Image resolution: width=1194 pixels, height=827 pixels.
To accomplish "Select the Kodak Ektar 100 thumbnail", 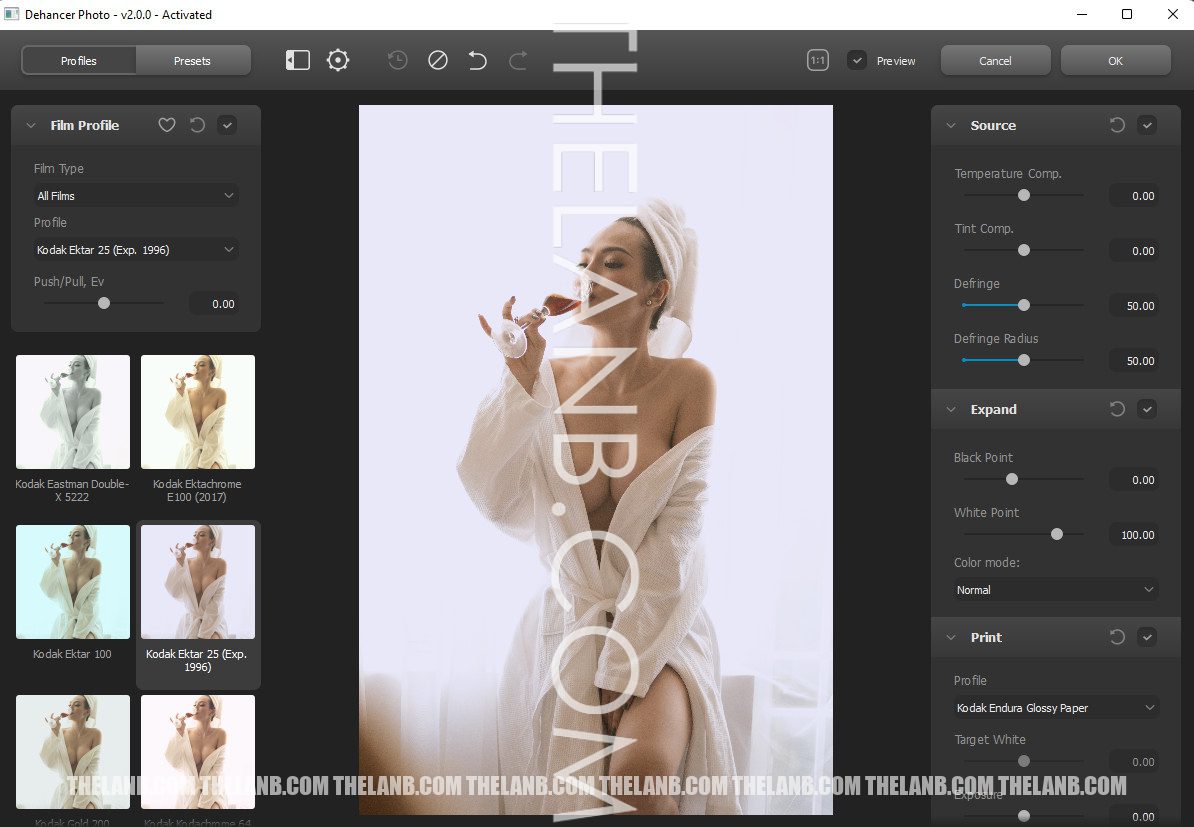I will [73, 582].
